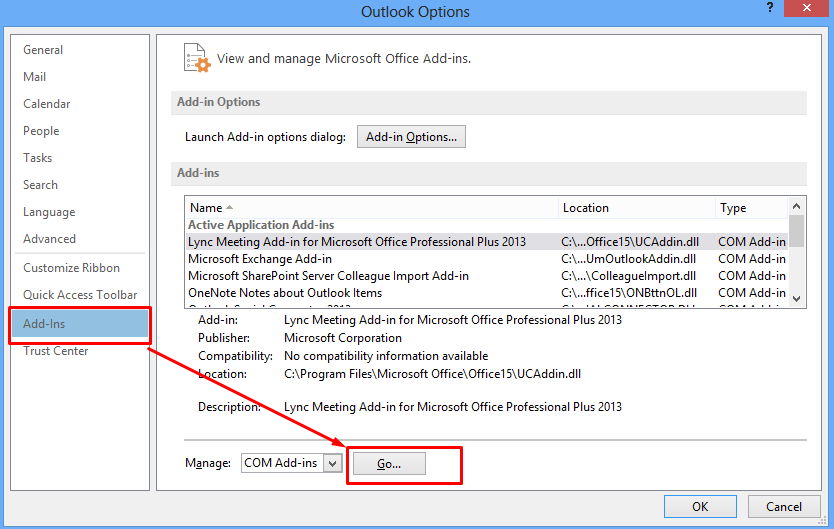Click the add-in list scroll down arrow

pos(796,299)
